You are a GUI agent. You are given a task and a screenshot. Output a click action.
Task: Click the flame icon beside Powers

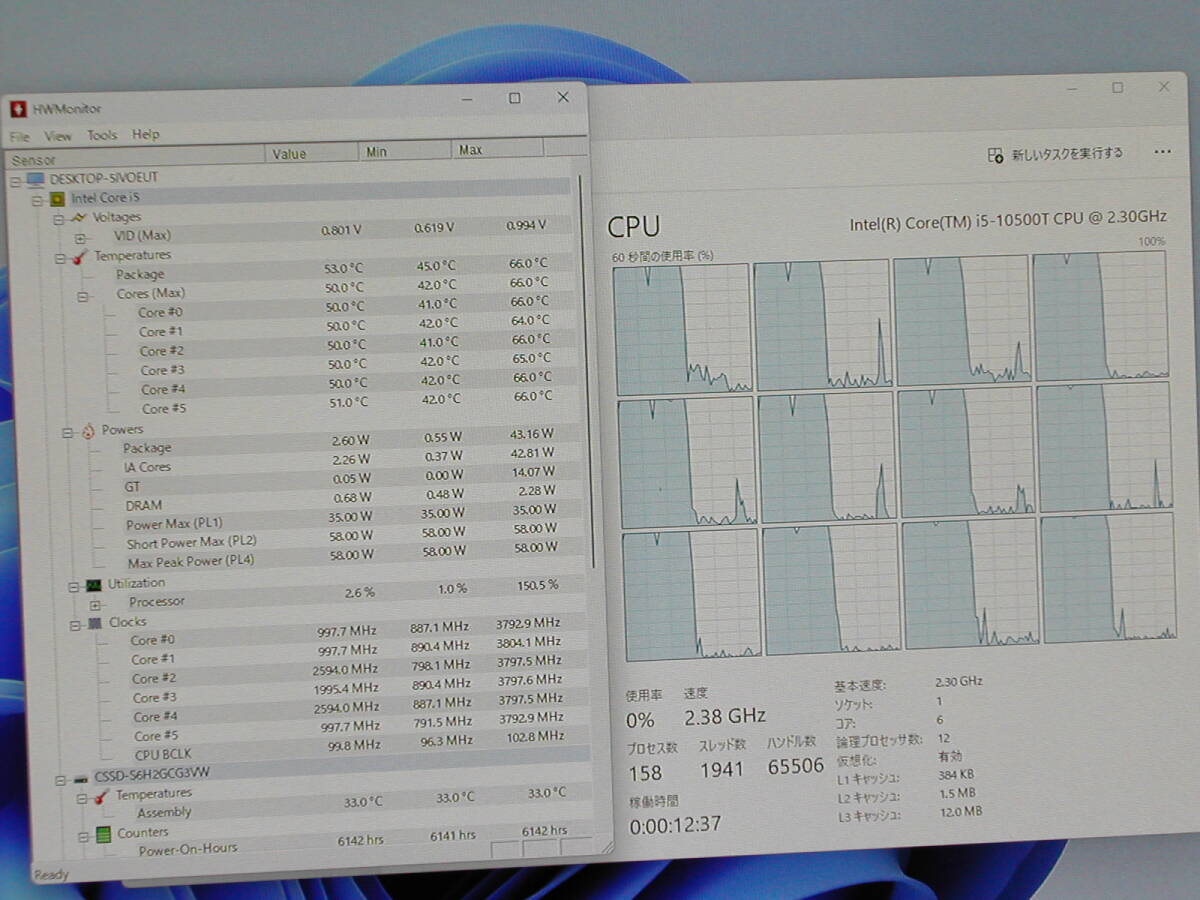pyautogui.click(x=88, y=431)
